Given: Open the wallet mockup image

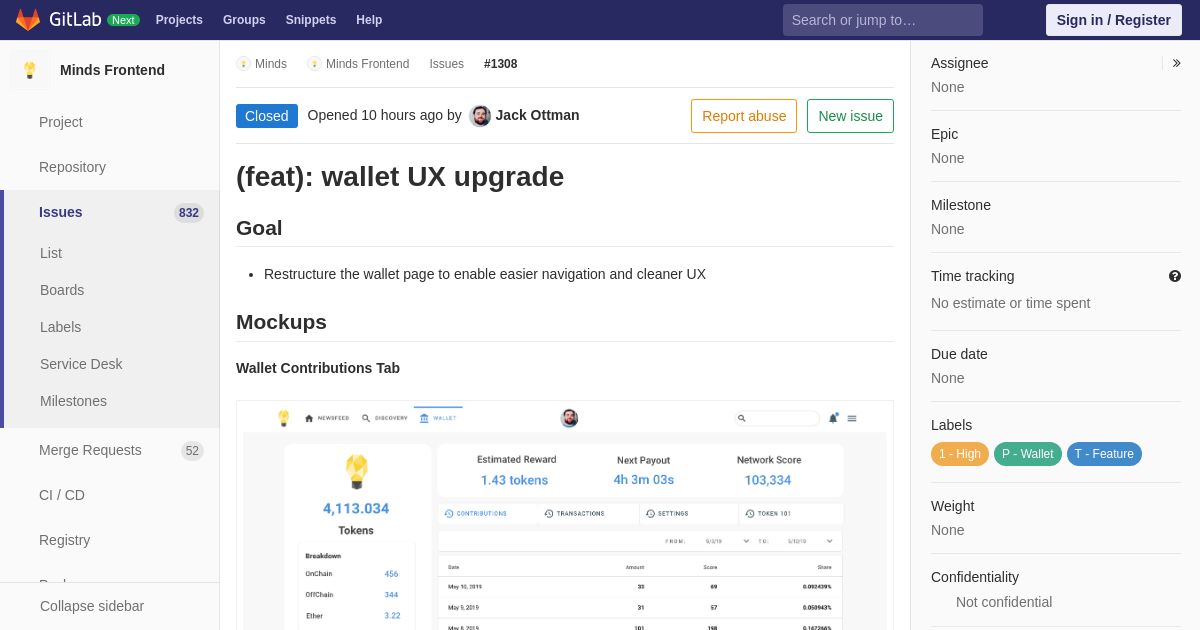Looking at the screenshot, I should tap(565, 515).
